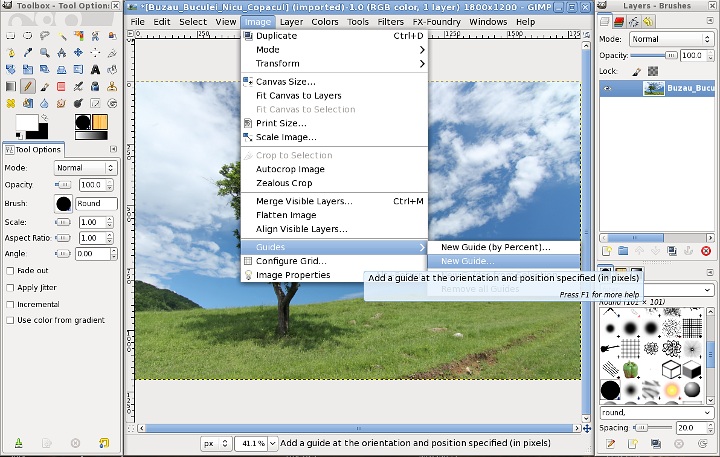
Task: Duplicate the layer using the duplicate icon
Action: [x=672, y=251]
